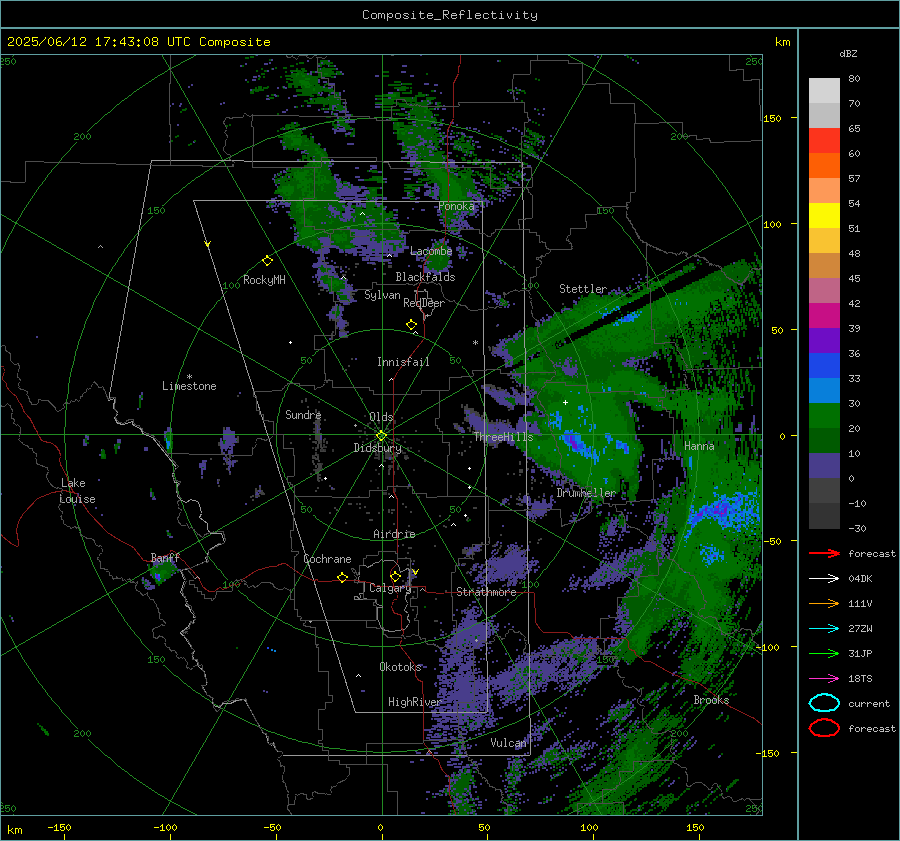900x841 pixels.
Task: Pick the brown 45–48 dBZ swatch
Action: click(x=824, y=265)
